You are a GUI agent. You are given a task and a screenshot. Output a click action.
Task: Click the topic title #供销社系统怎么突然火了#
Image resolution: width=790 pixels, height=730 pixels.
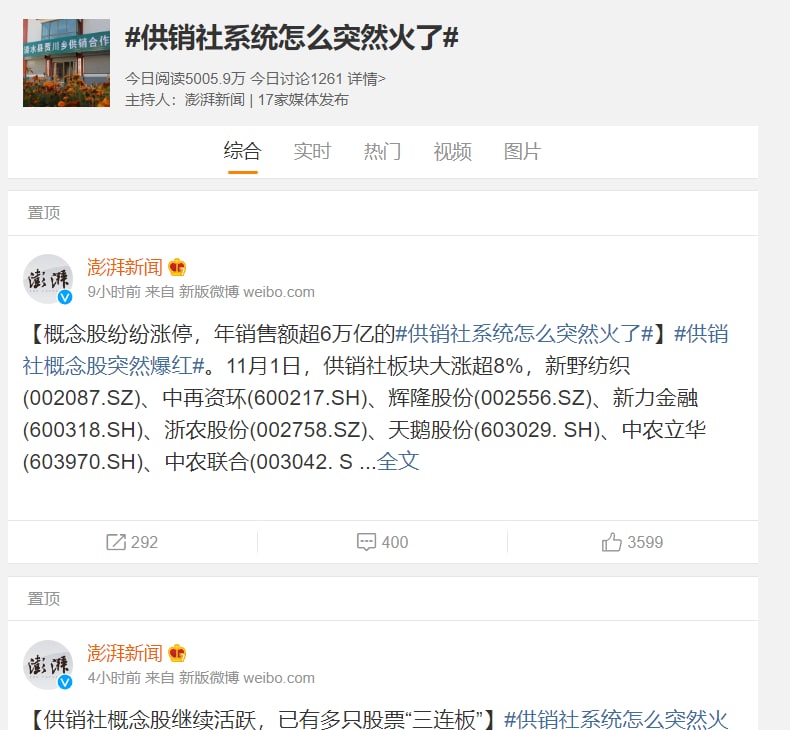[x=292, y=38]
